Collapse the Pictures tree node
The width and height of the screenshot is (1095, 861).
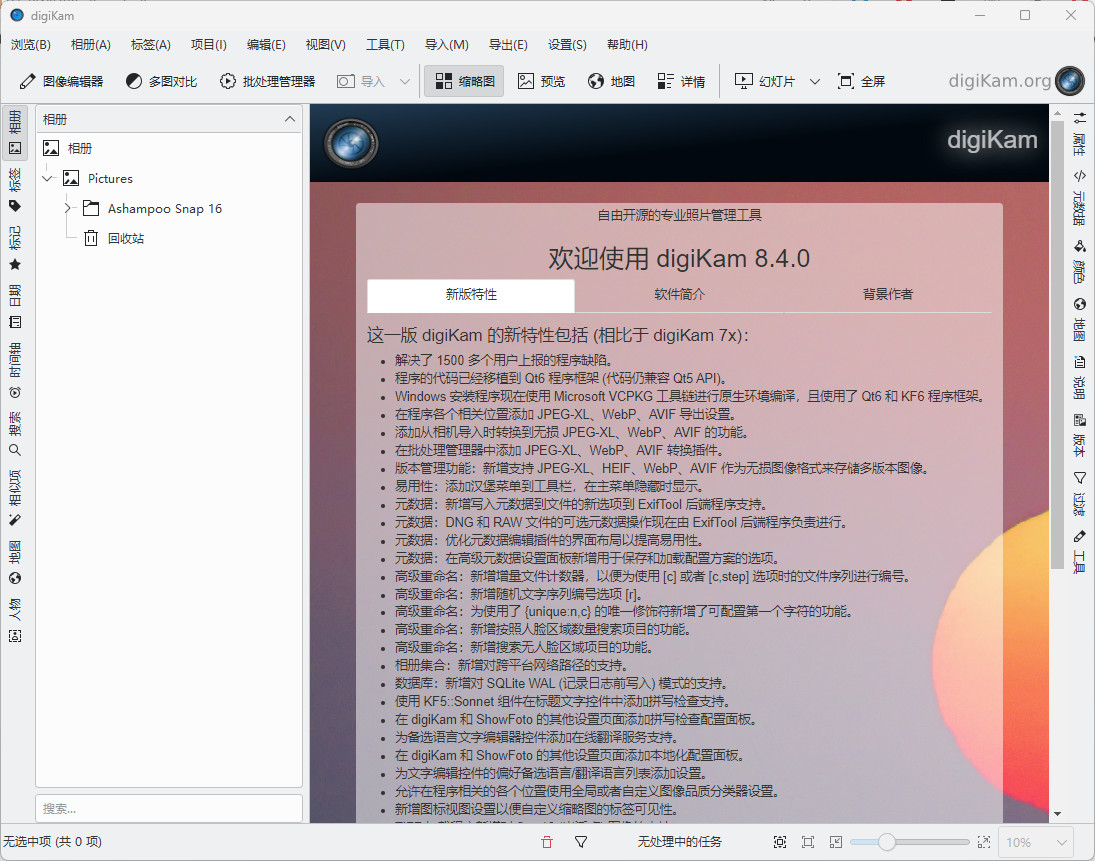pyautogui.click(x=47, y=179)
